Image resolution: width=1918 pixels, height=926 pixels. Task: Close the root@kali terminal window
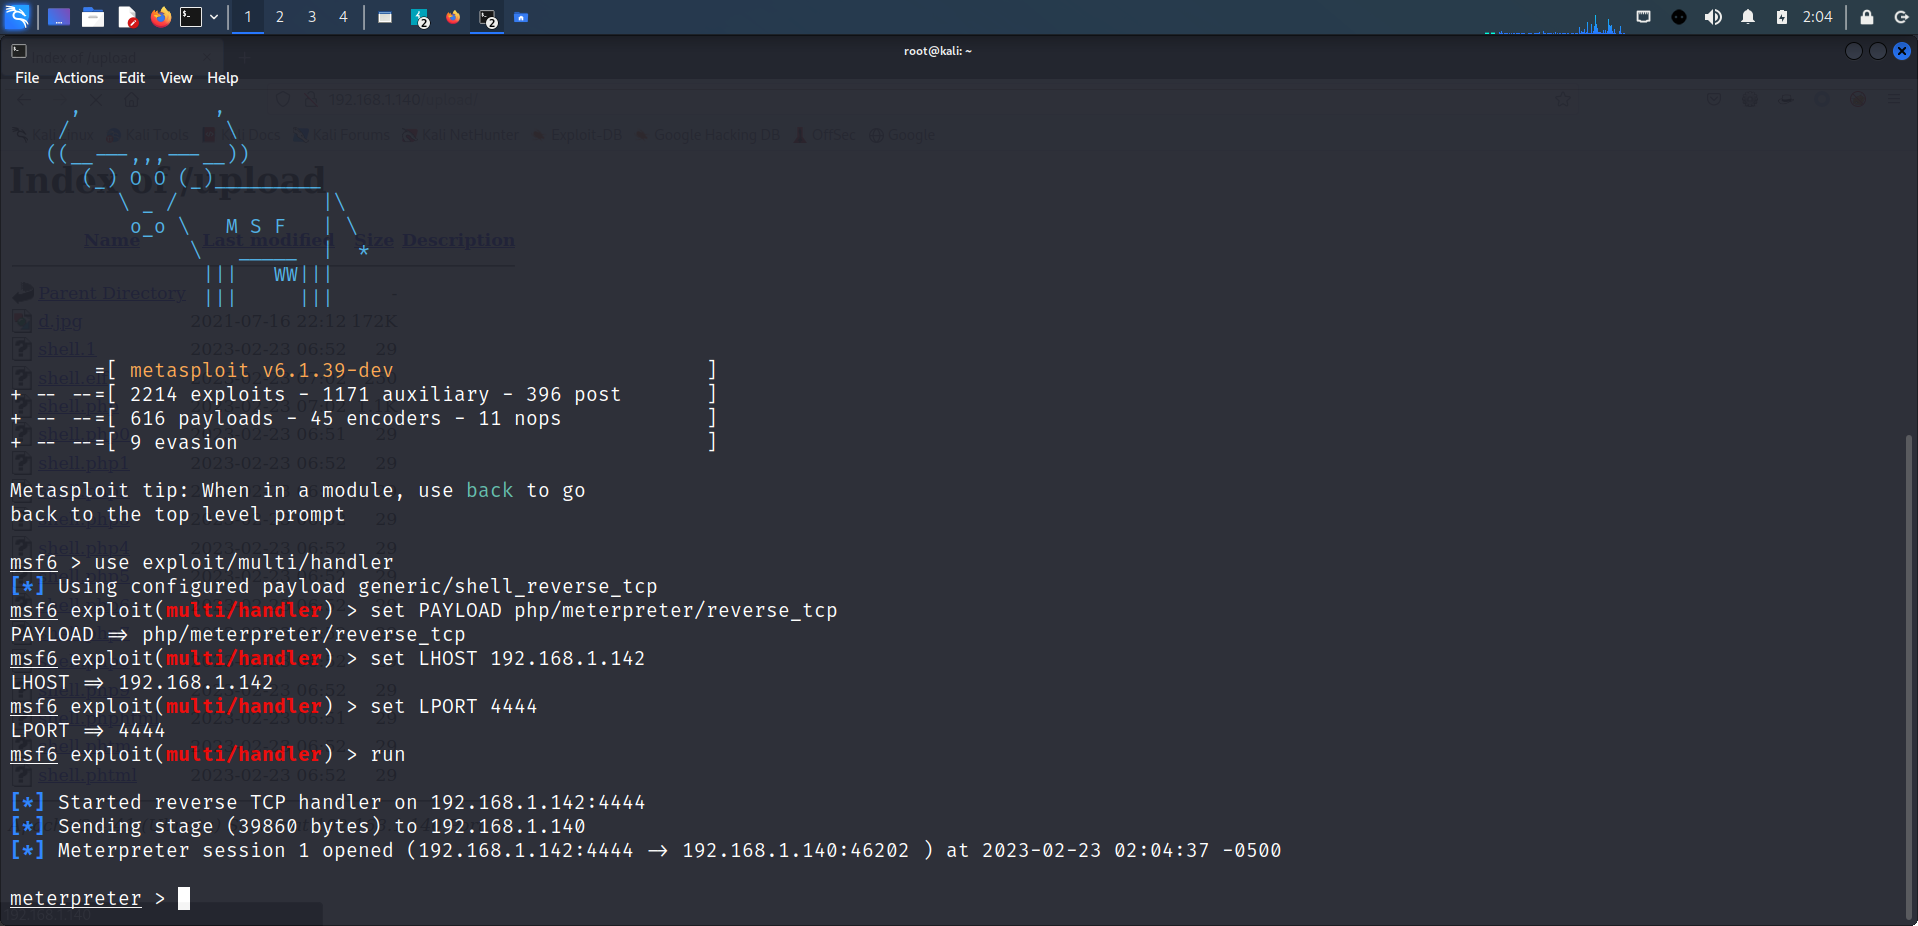pyautogui.click(x=1902, y=51)
